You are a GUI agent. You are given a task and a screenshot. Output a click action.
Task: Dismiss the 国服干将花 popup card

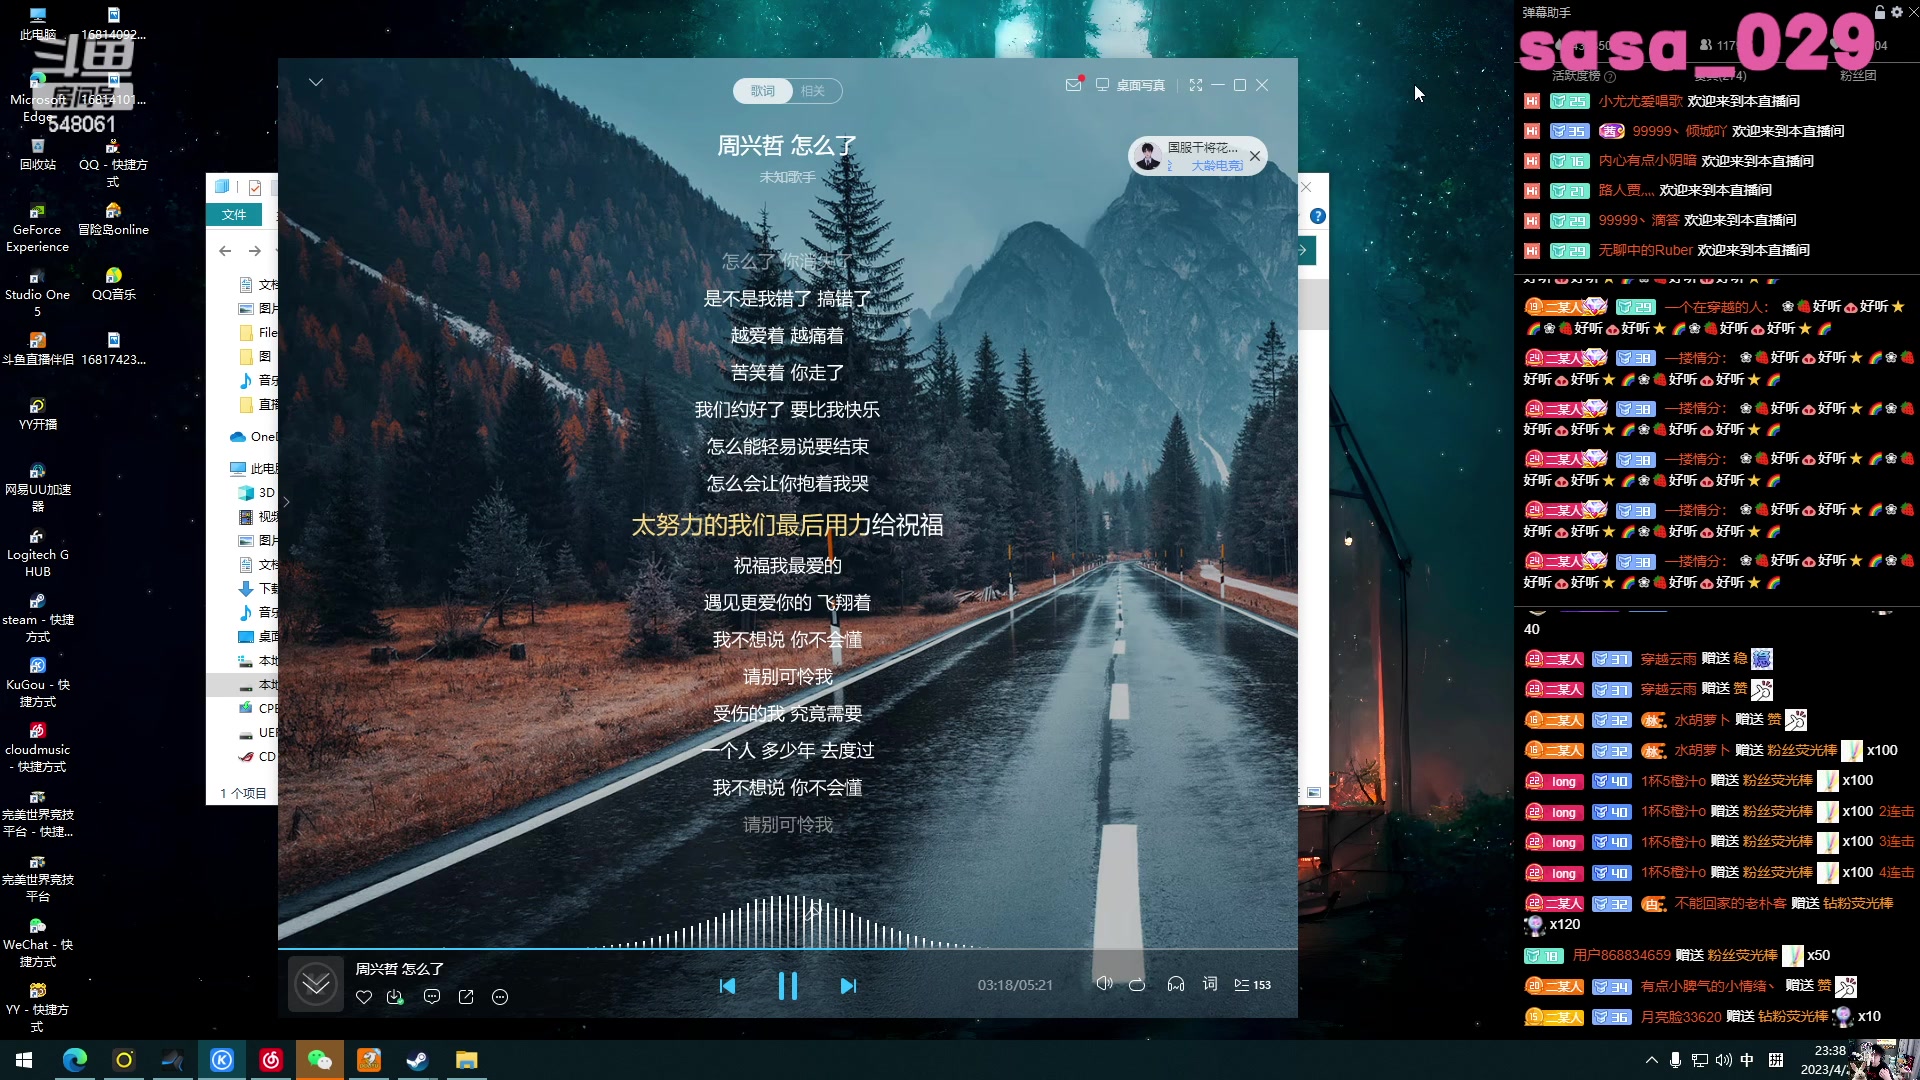coord(1255,156)
